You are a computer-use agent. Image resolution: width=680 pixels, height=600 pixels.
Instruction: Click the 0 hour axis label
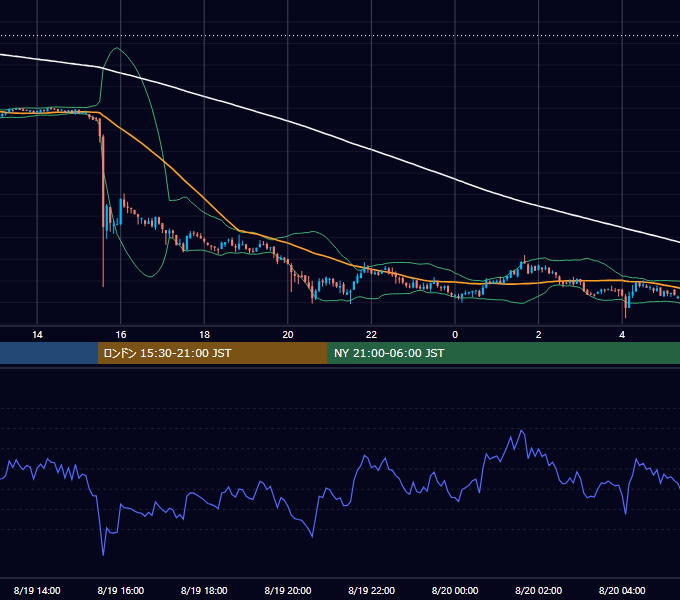[x=455, y=335]
